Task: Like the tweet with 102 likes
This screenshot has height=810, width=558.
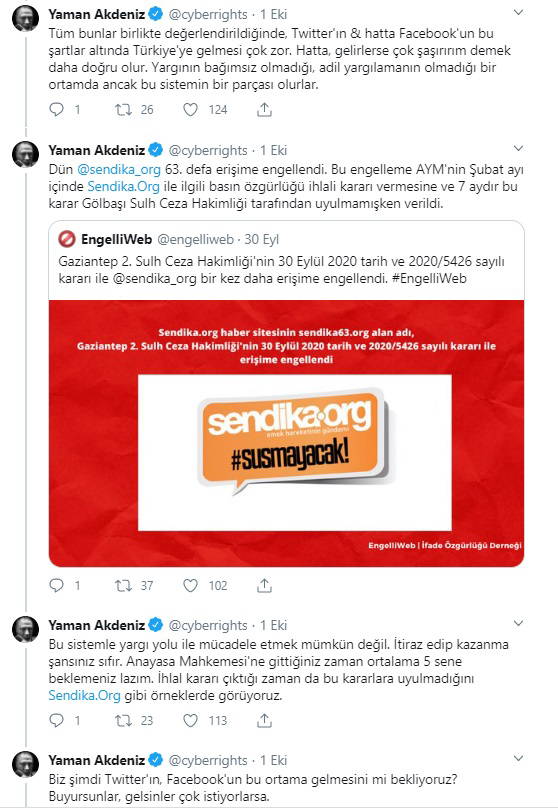Action: click(x=191, y=585)
